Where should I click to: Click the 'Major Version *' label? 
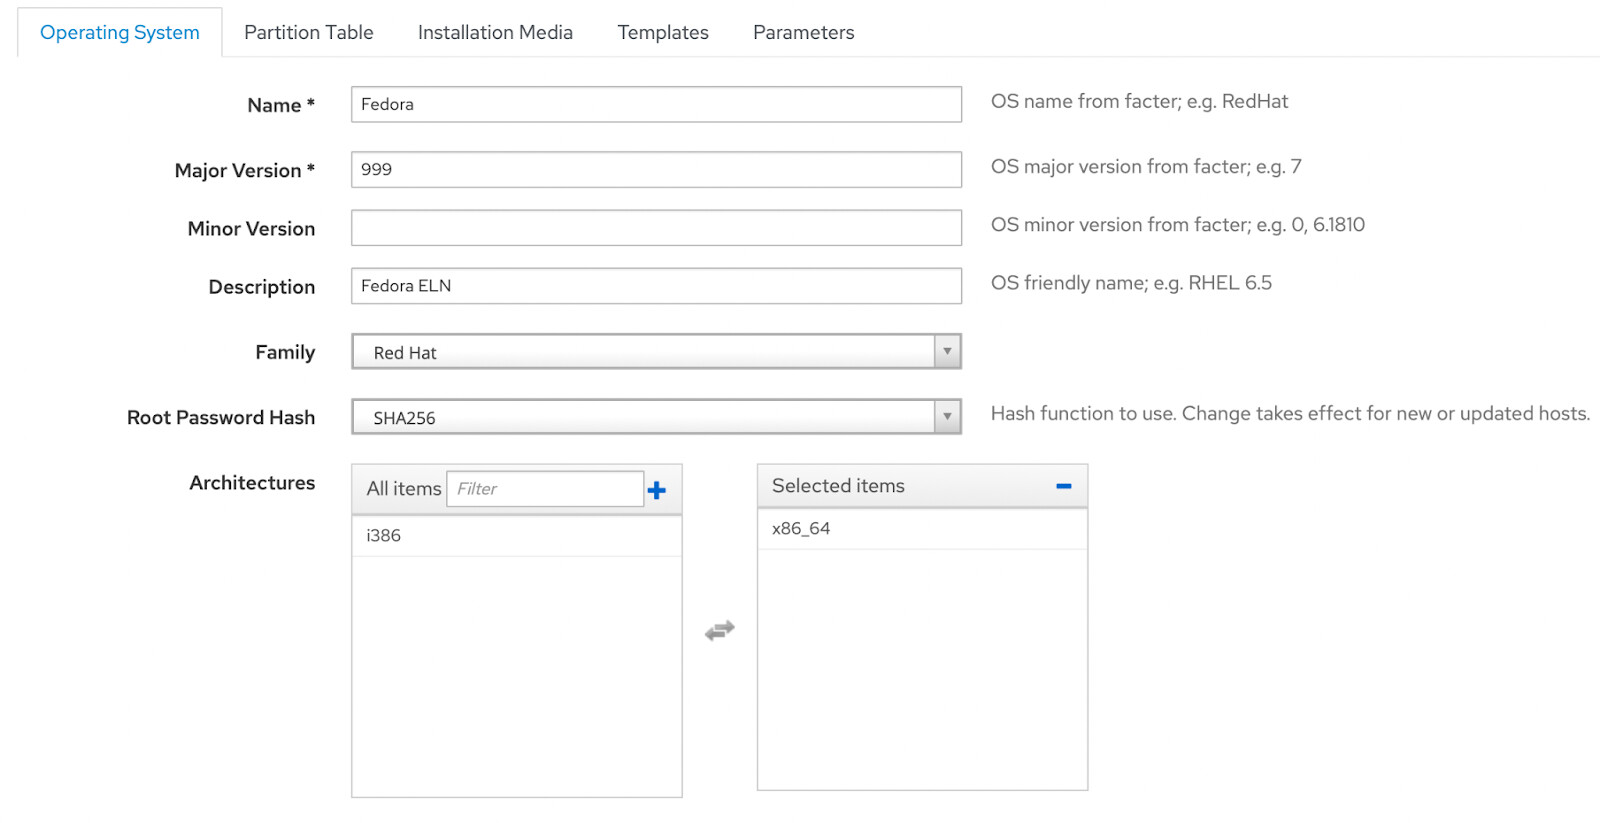click(x=245, y=171)
